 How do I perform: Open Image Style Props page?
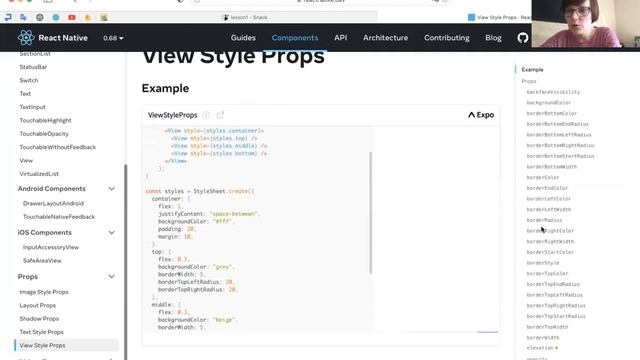pyautogui.click(x=44, y=292)
